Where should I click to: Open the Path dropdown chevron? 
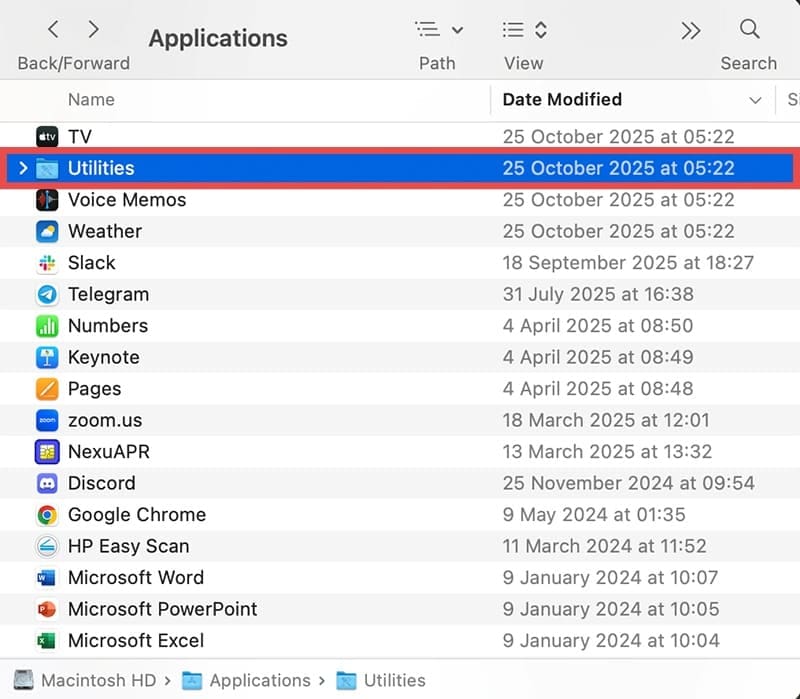(458, 30)
